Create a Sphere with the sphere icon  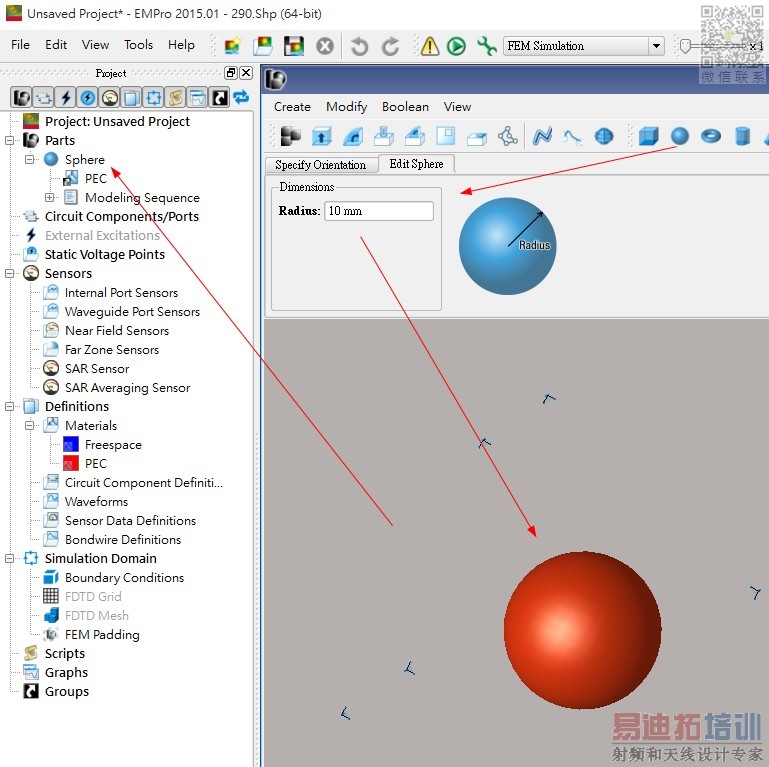tap(679, 136)
